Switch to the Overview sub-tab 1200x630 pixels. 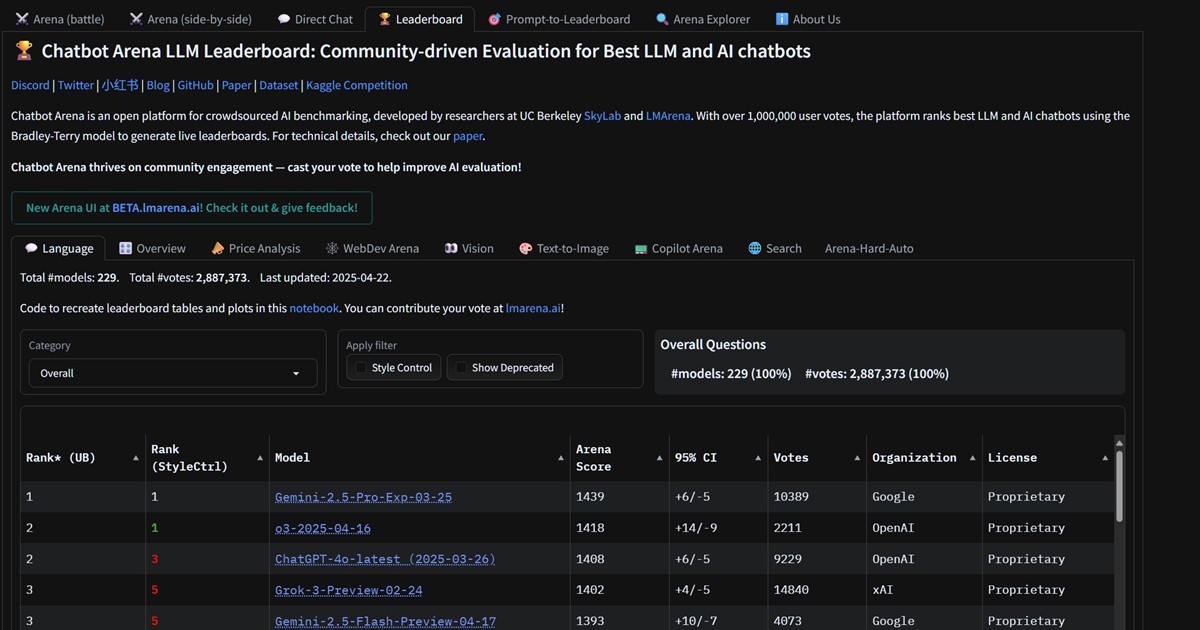click(152, 248)
